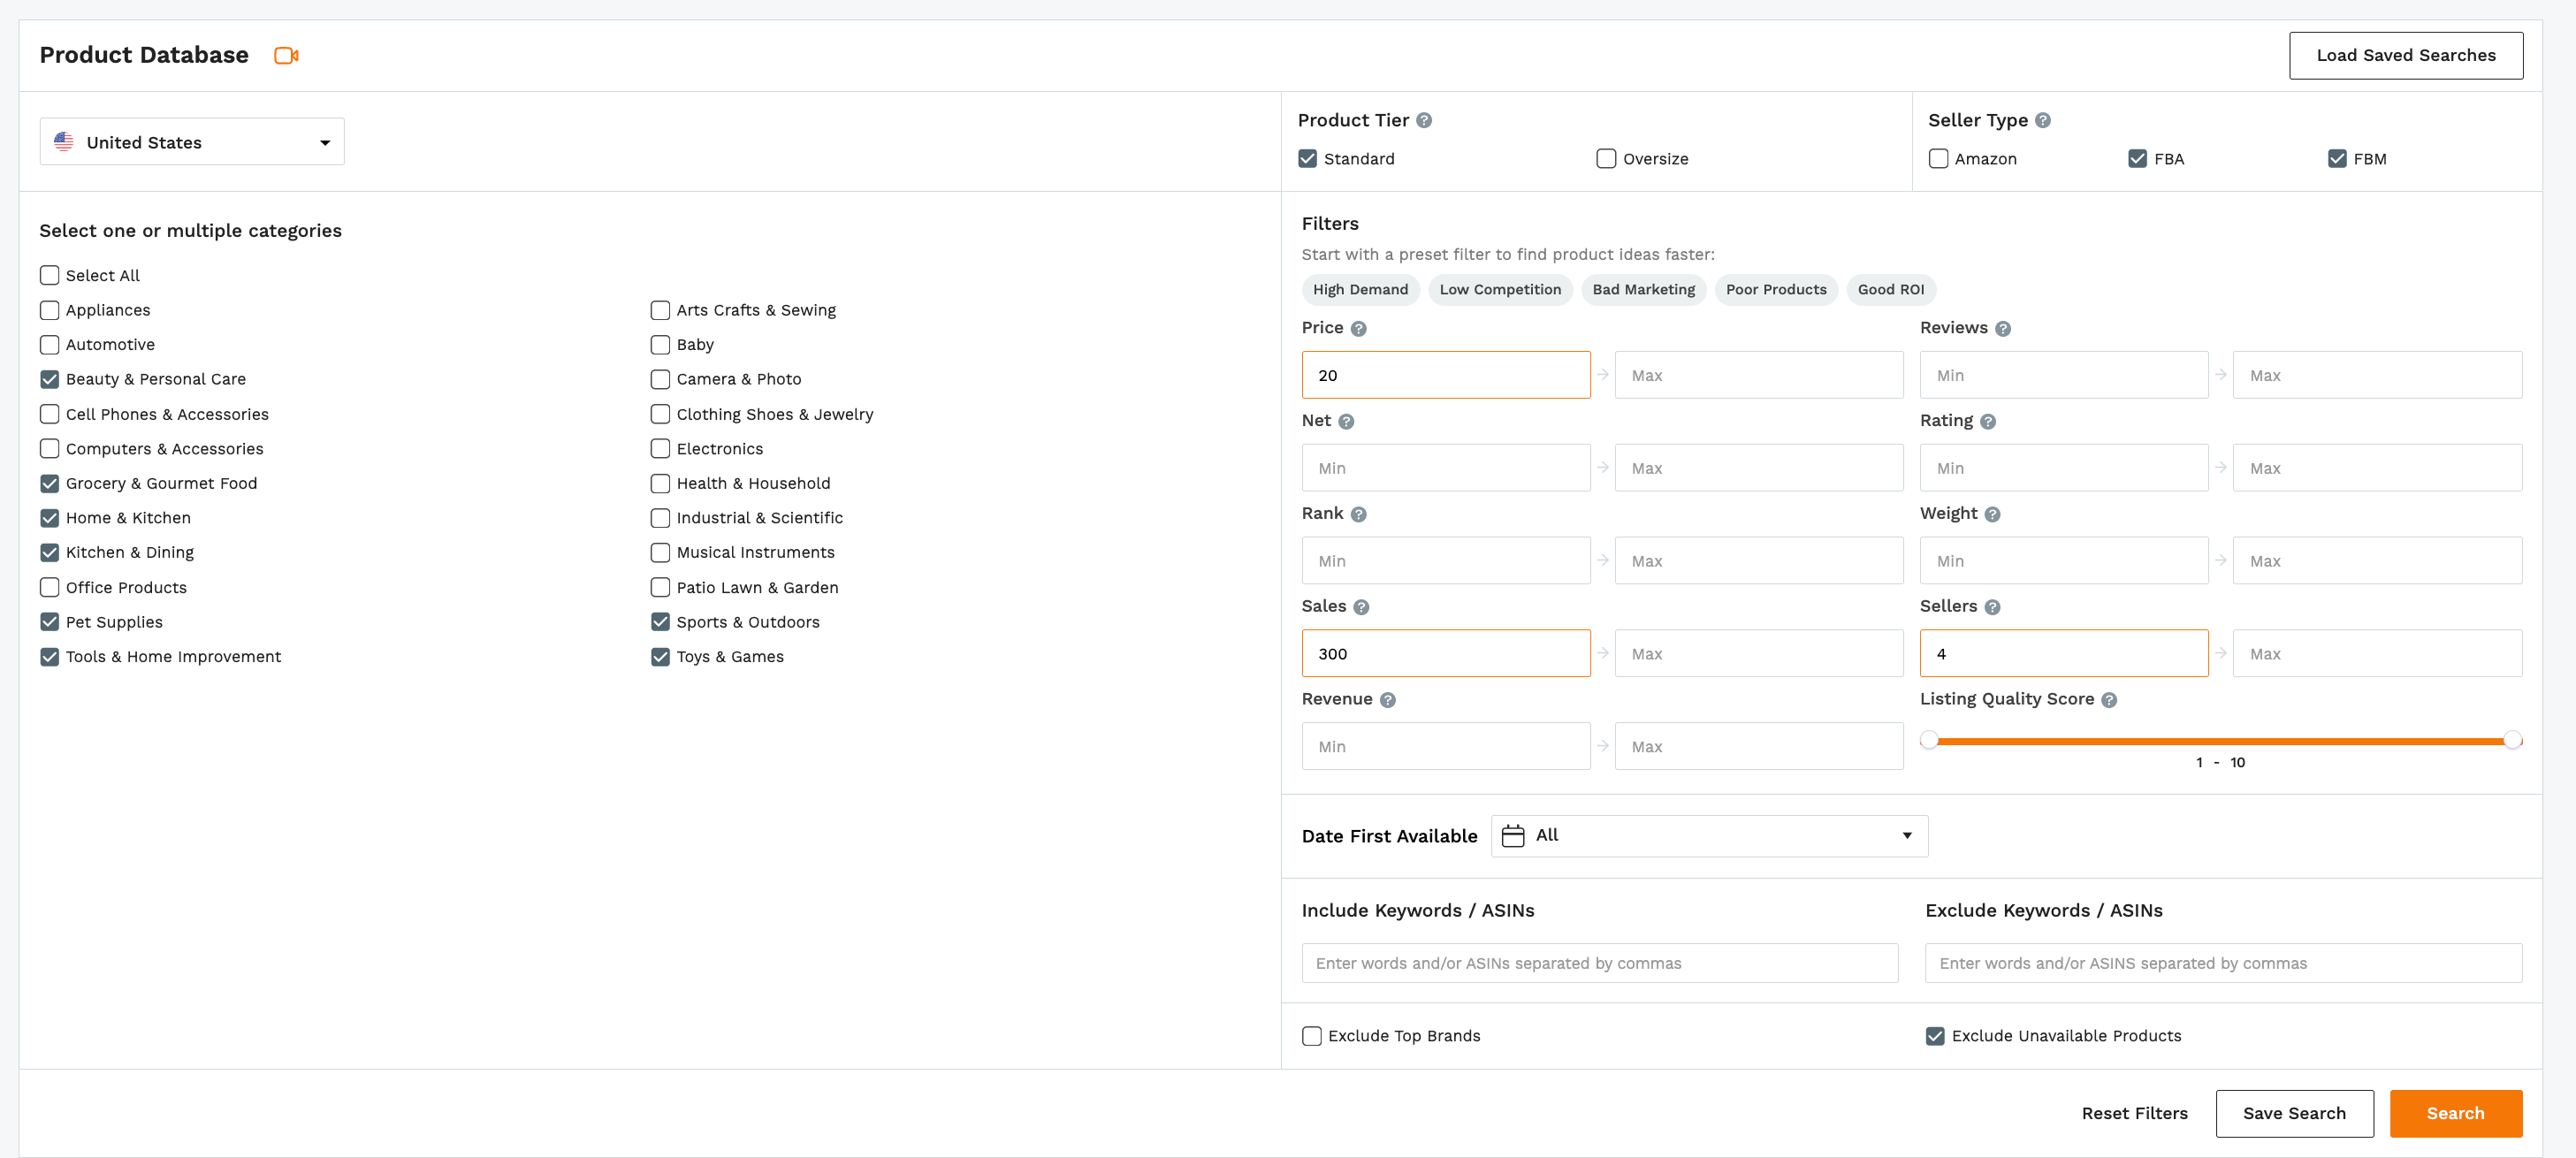
Task: Select the Beauty & Personal Care category
Action: 48,379
